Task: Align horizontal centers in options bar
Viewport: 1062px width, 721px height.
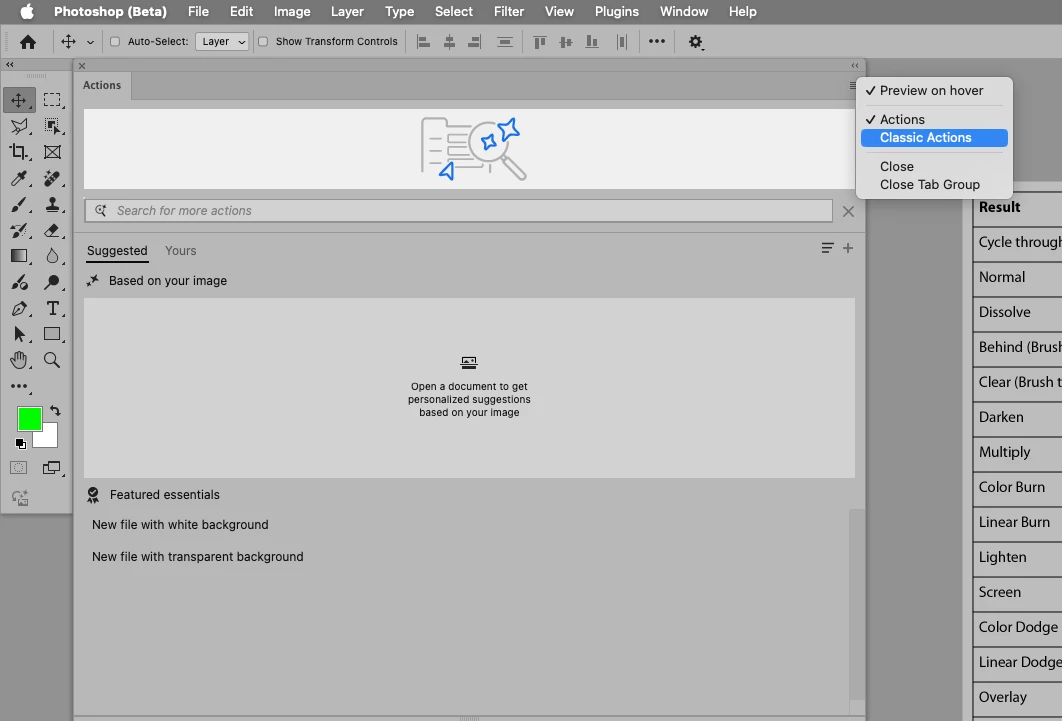Action: 449,42
